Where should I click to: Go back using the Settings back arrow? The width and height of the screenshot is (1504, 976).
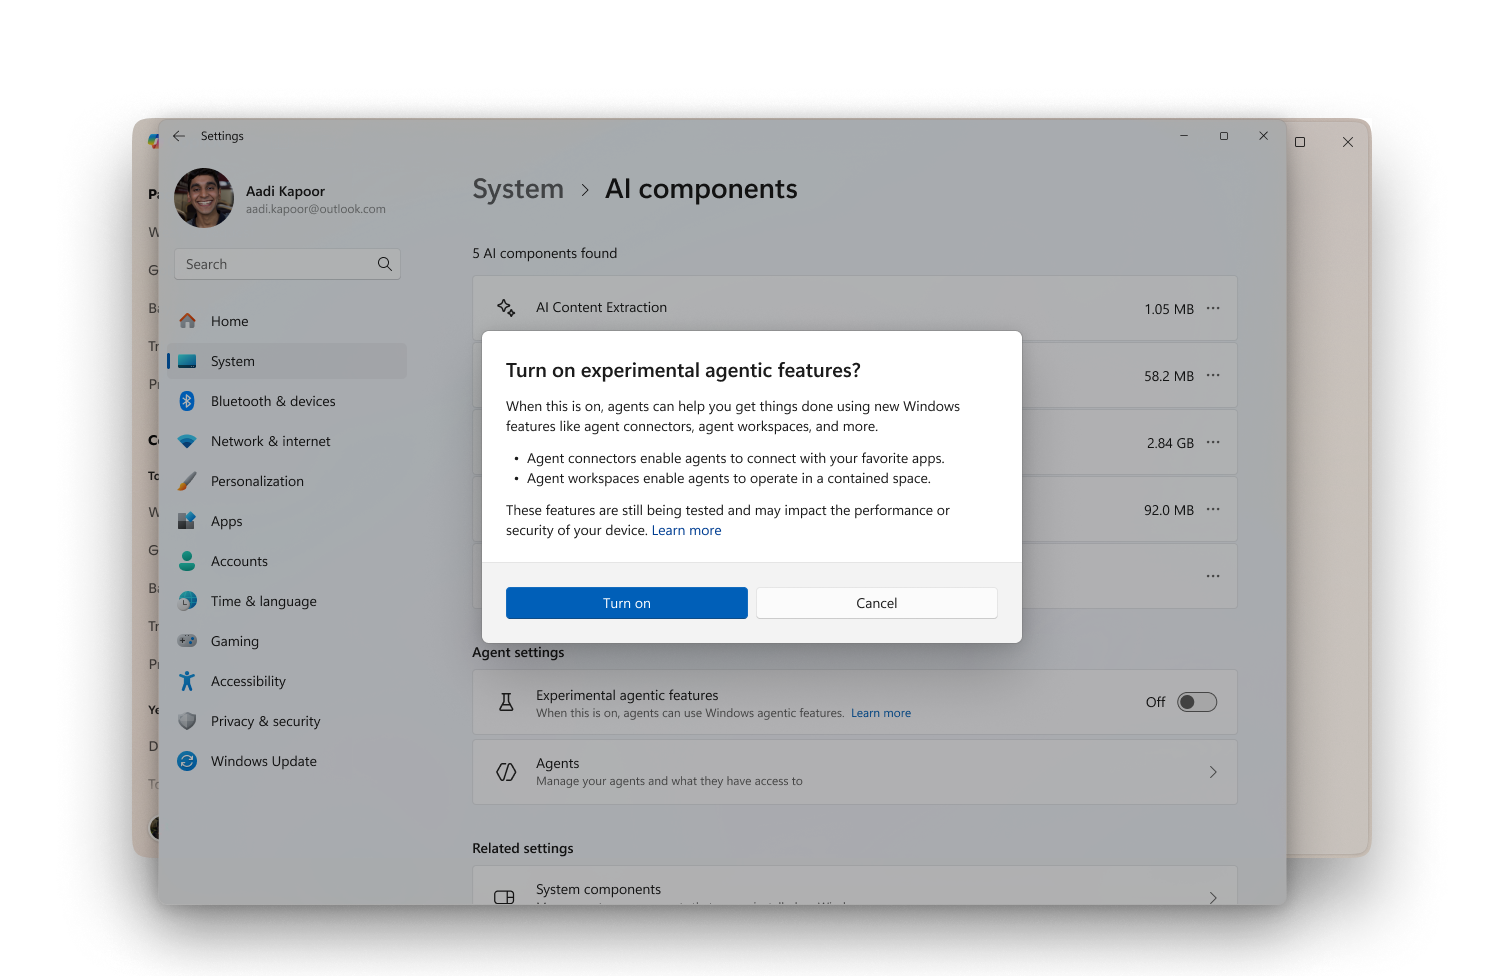point(179,136)
